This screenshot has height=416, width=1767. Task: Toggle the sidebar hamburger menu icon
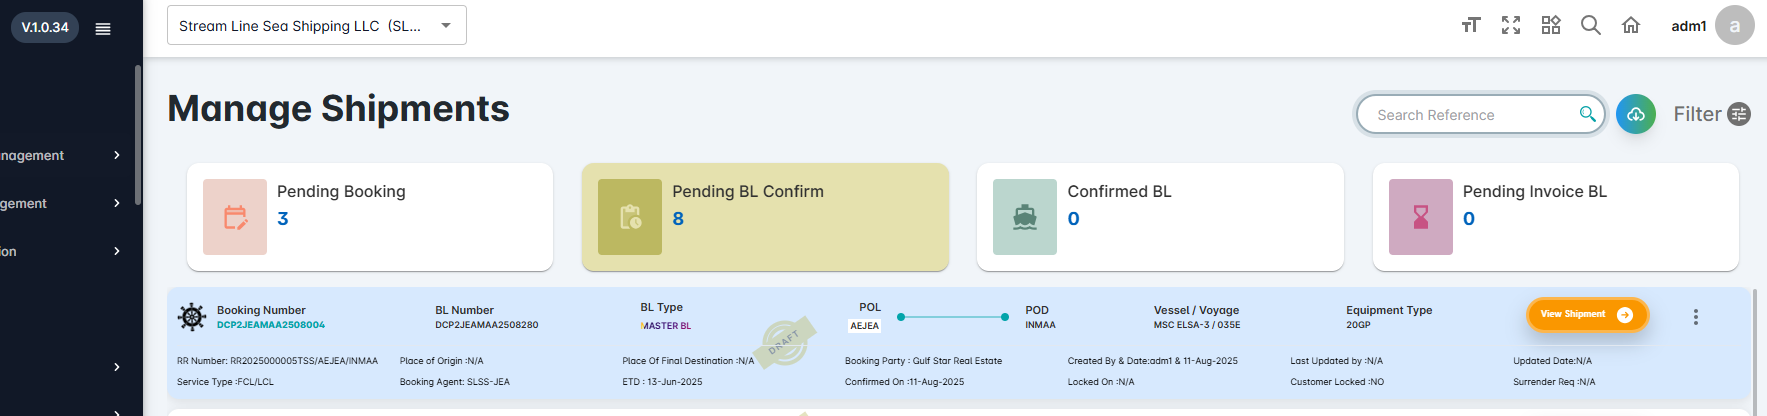[x=102, y=28]
